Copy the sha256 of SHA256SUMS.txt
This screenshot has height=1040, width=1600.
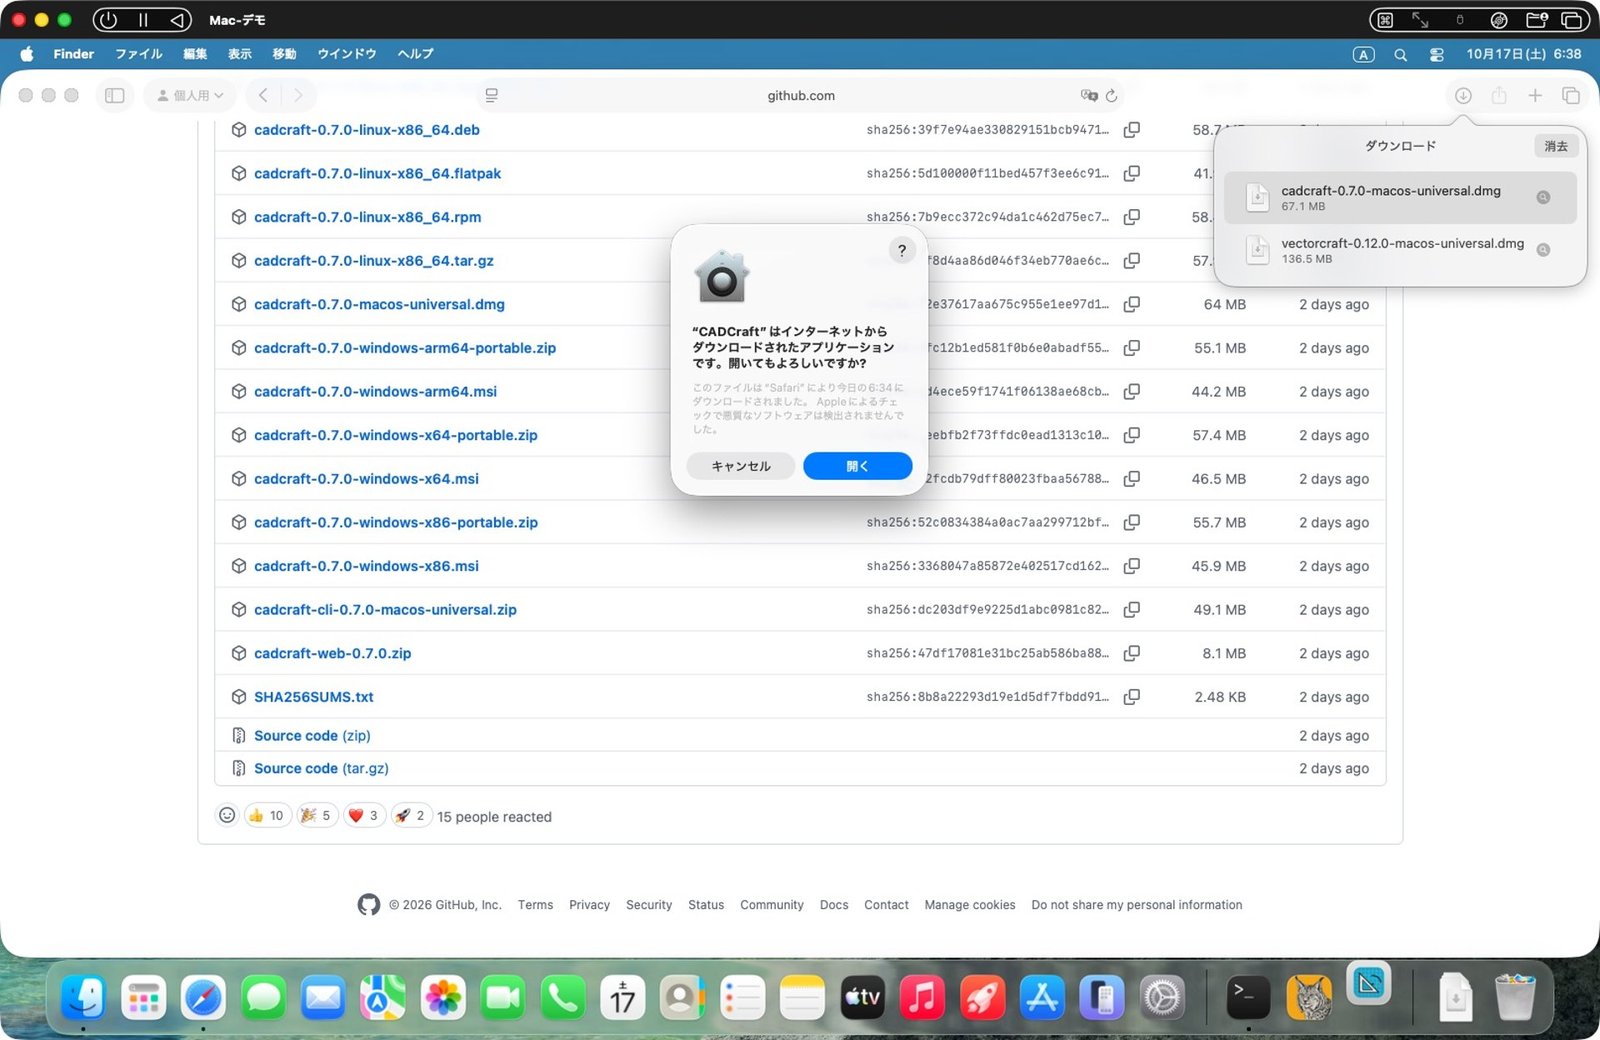pos(1132,697)
